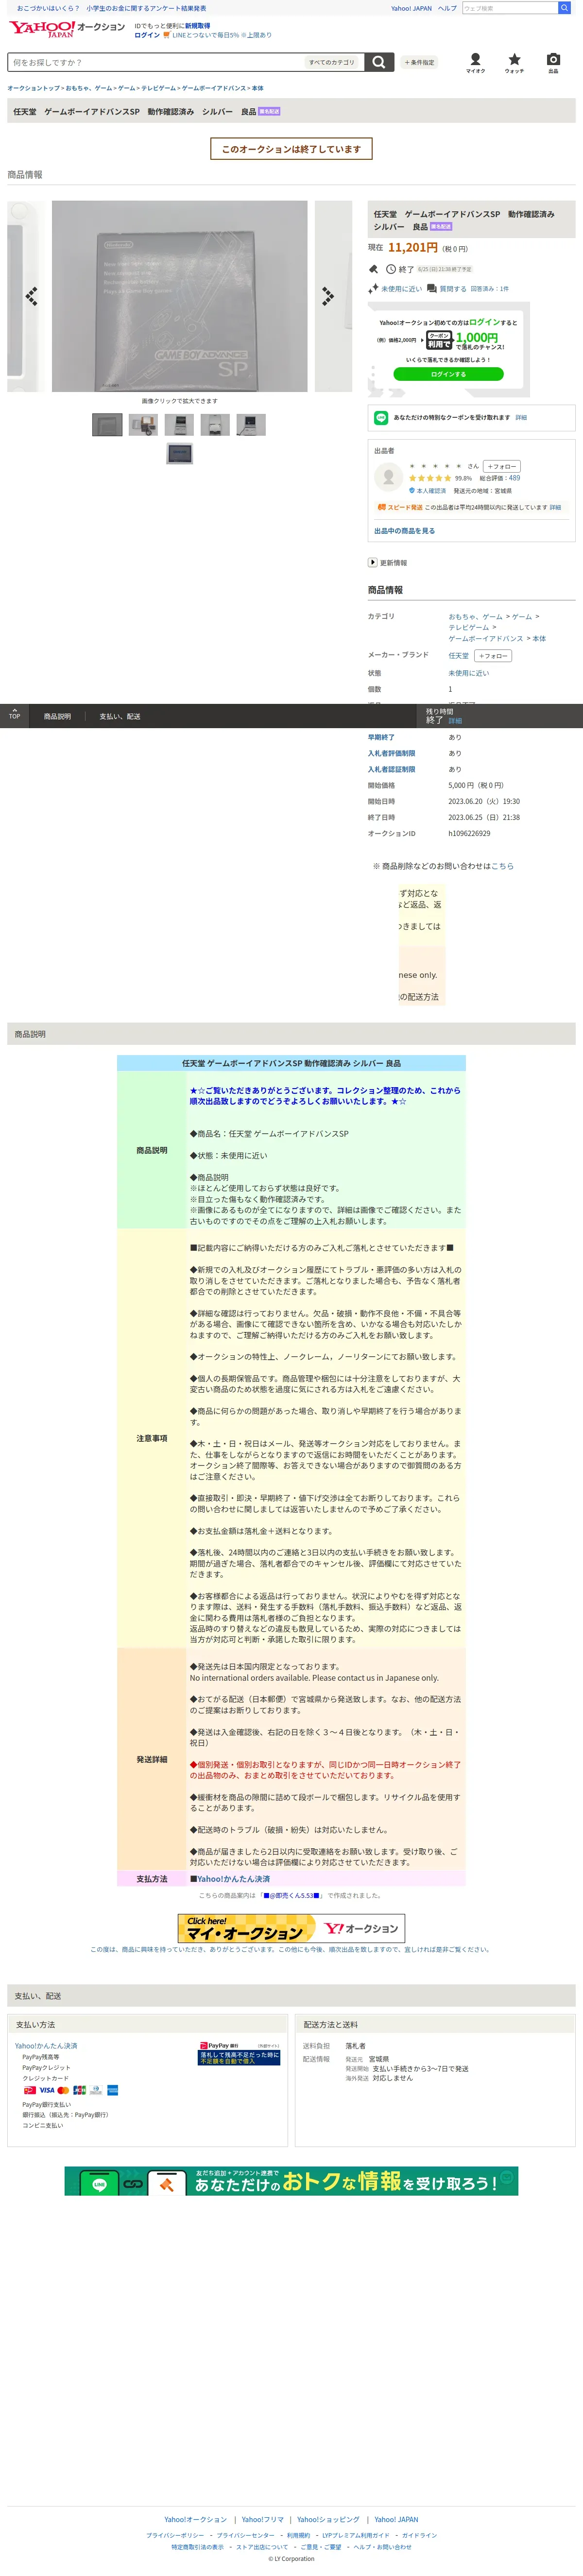Select the fourth product thumbnail
The width and height of the screenshot is (583, 2576).
pyautogui.click(x=215, y=425)
